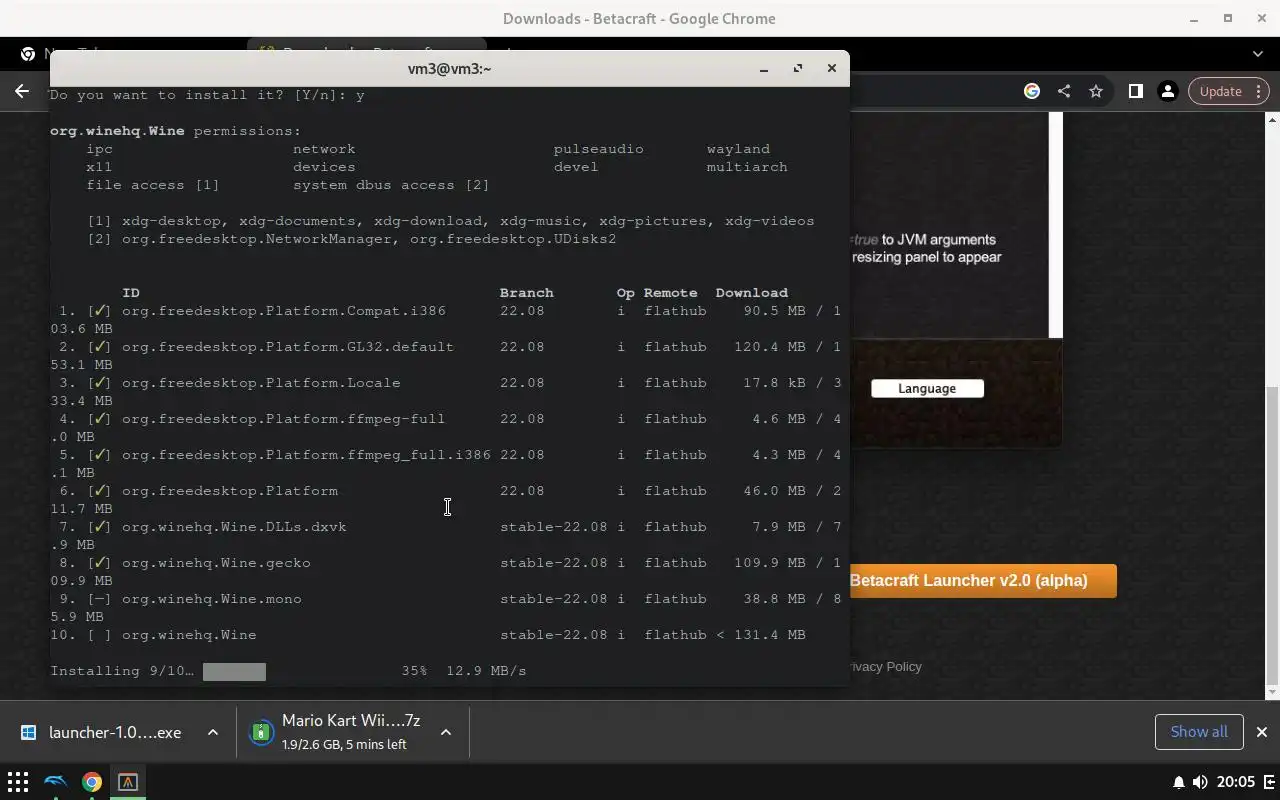This screenshot has width=1280, height=800.
Task: Click org.freedesktop.Platform.ffmpeg-full entry
Action: coord(283,419)
